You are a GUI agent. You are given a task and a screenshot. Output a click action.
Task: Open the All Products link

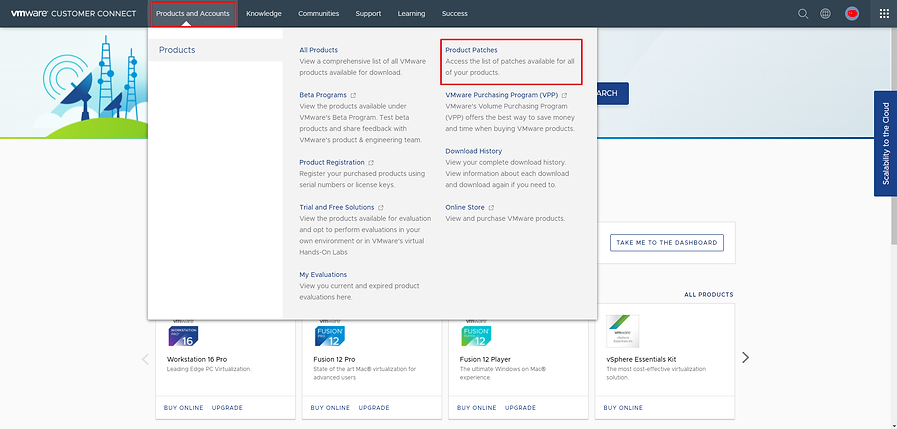point(319,50)
